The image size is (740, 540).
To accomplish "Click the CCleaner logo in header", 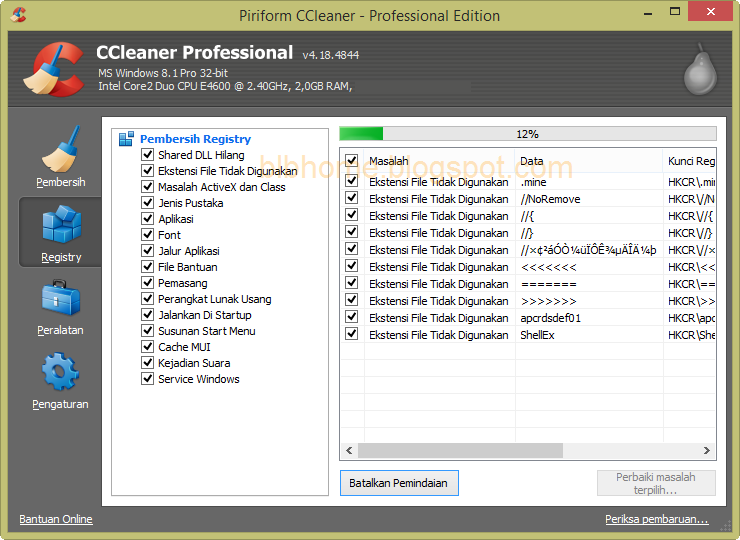I will click(54, 69).
